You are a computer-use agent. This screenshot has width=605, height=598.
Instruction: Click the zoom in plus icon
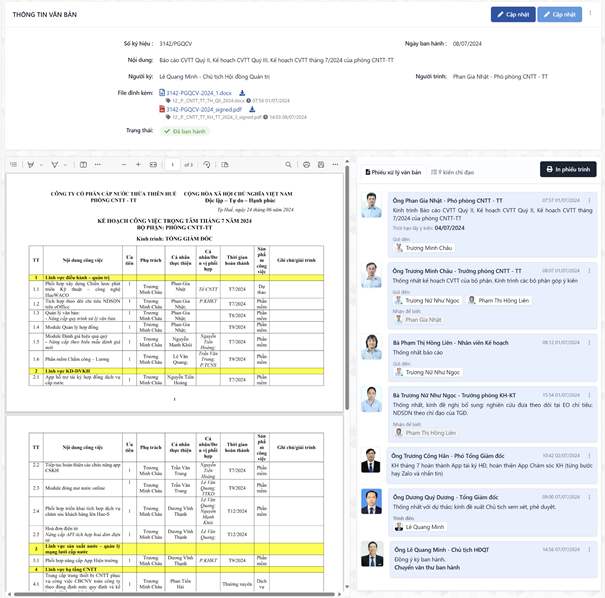138,164
